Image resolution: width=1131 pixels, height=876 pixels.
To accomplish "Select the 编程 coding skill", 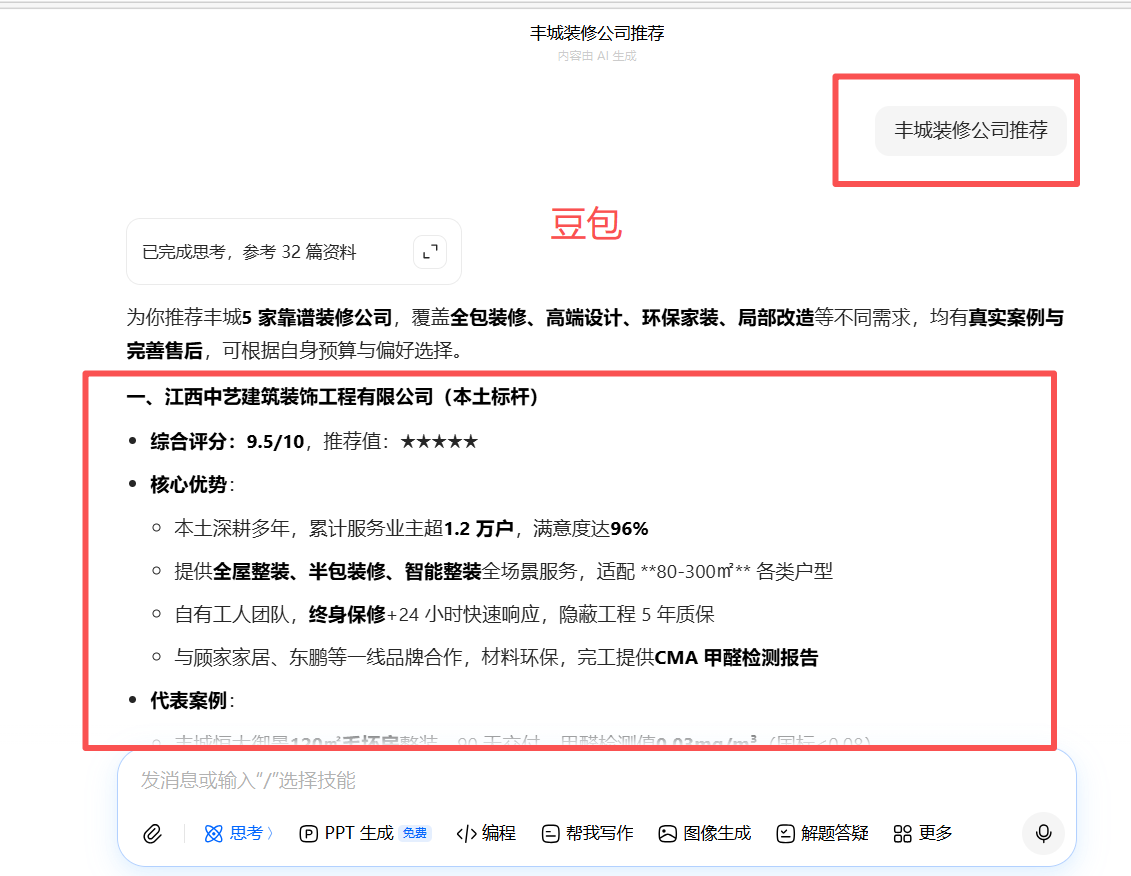I will [x=486, y=833].
